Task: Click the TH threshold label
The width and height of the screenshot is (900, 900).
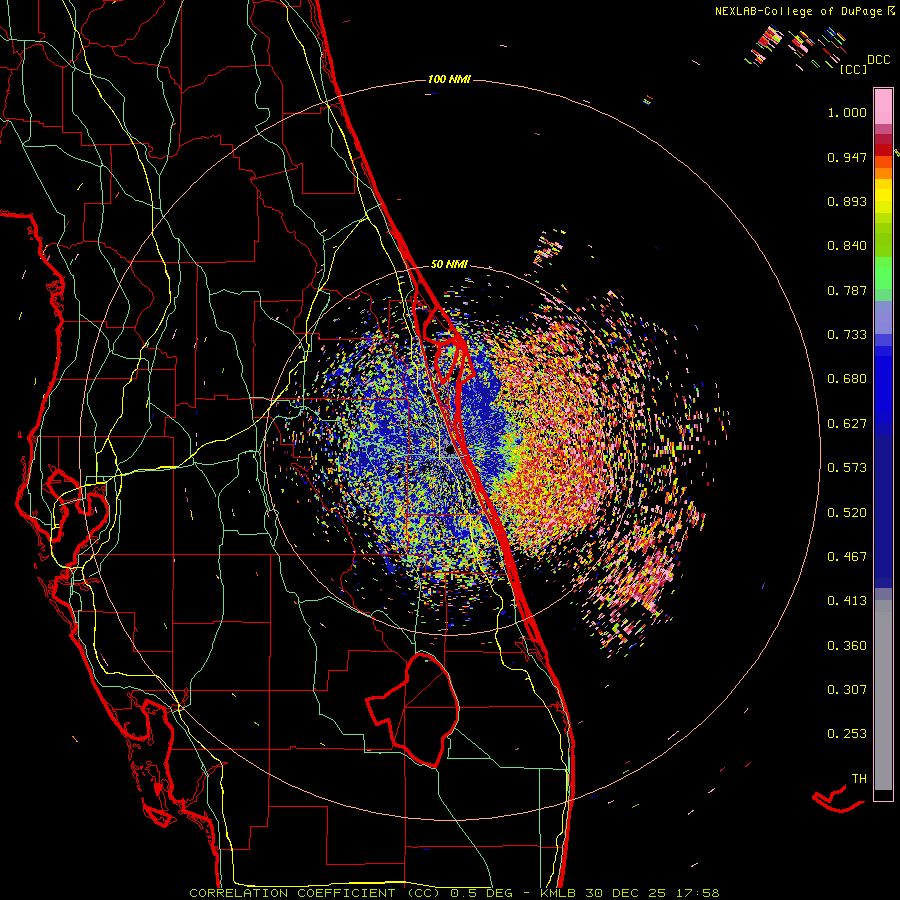Action: [859, 779]
